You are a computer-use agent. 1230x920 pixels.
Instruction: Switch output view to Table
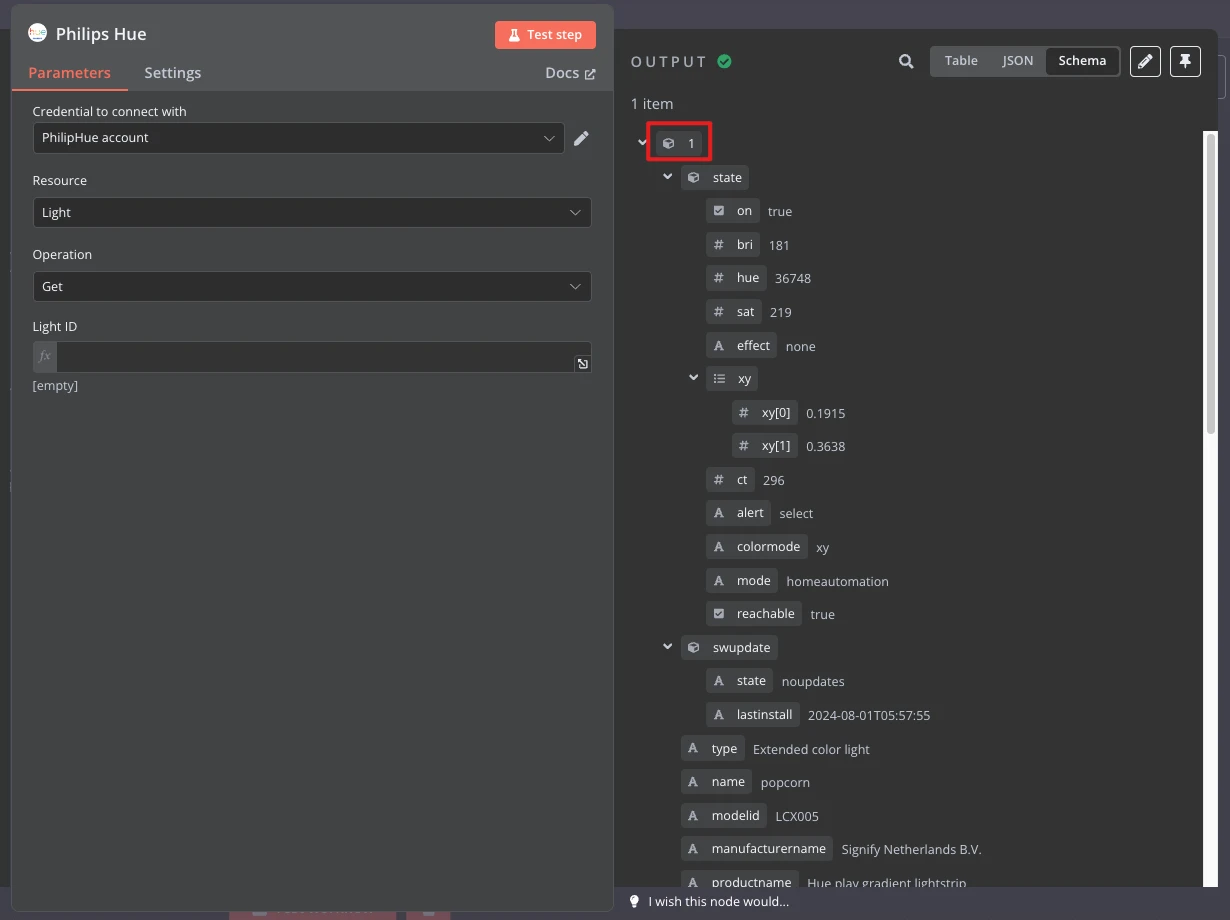tap(961, 61)
